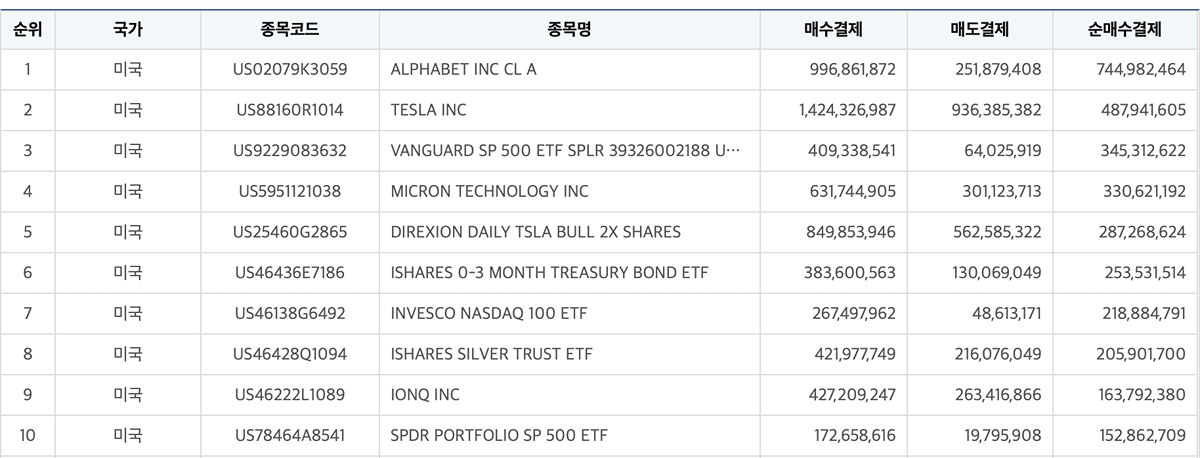Click the INVESCO NASDAQ 100 ETF name
The image size is (1200, 458).
pos(489,314)
